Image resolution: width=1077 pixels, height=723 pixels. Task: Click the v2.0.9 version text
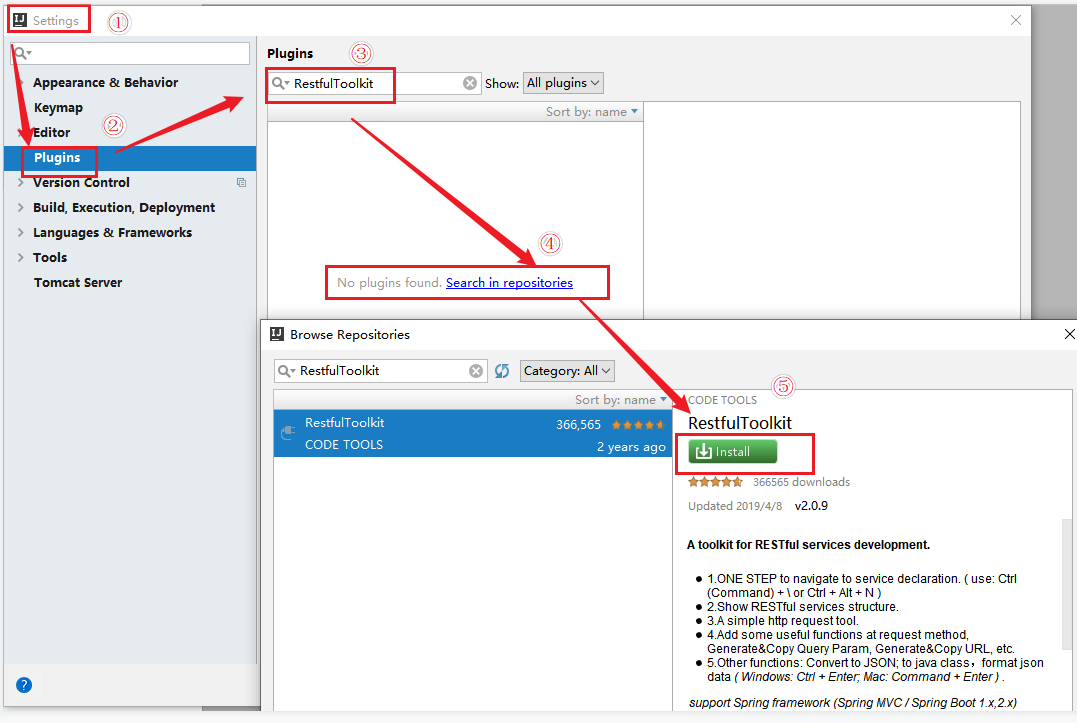(811, 506)
